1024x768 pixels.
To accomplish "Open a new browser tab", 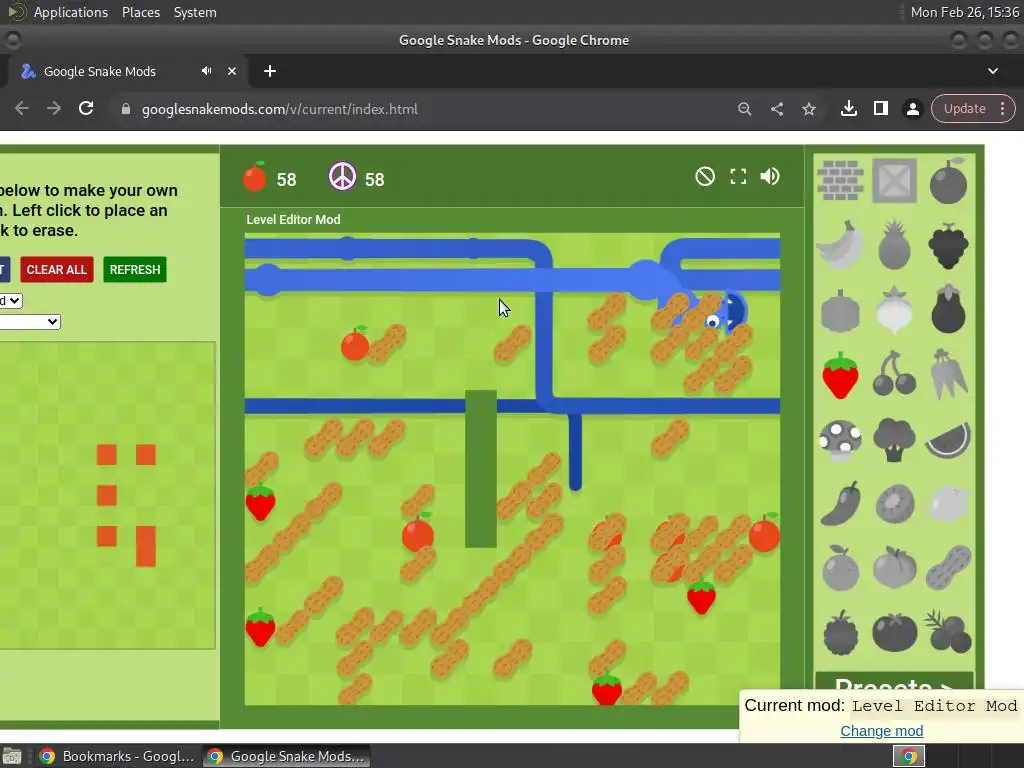I will point(270,71).
